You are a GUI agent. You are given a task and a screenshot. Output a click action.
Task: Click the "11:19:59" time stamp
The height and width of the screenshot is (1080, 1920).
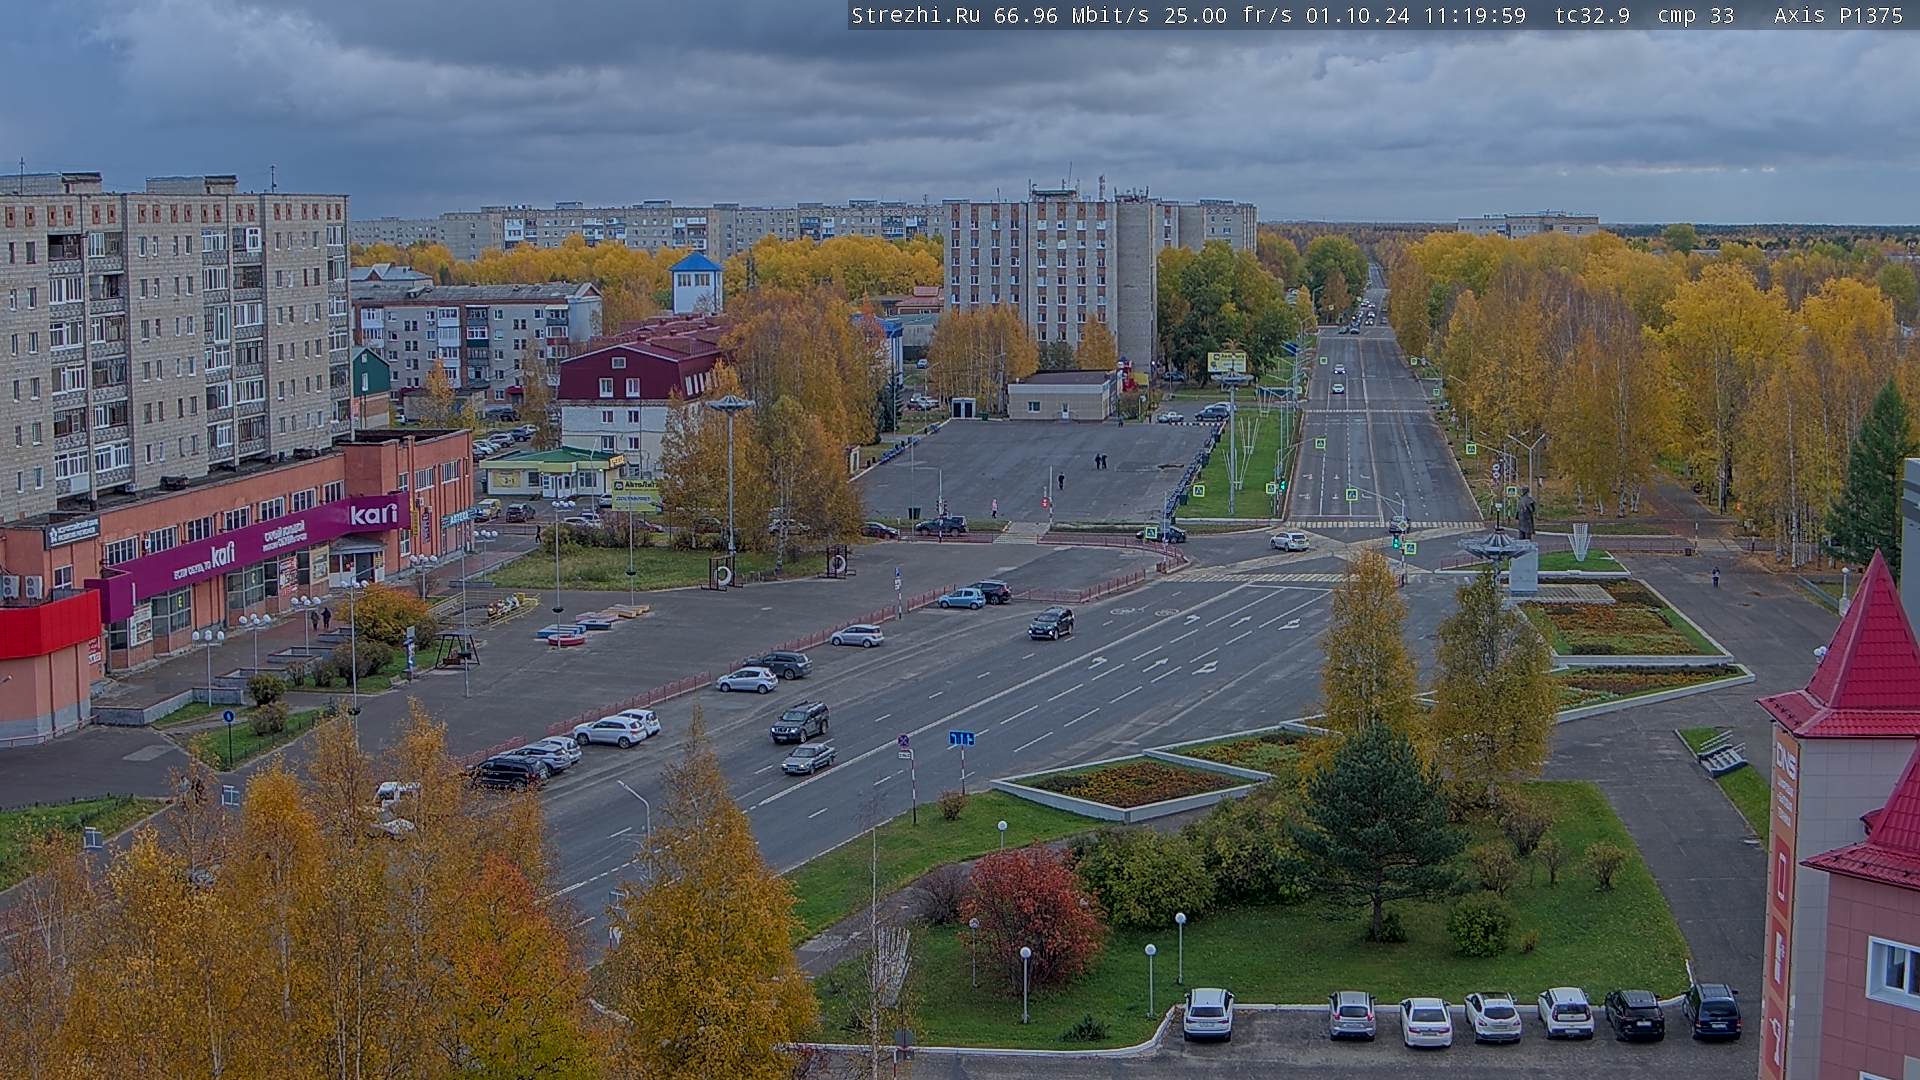pos(1474,15)
